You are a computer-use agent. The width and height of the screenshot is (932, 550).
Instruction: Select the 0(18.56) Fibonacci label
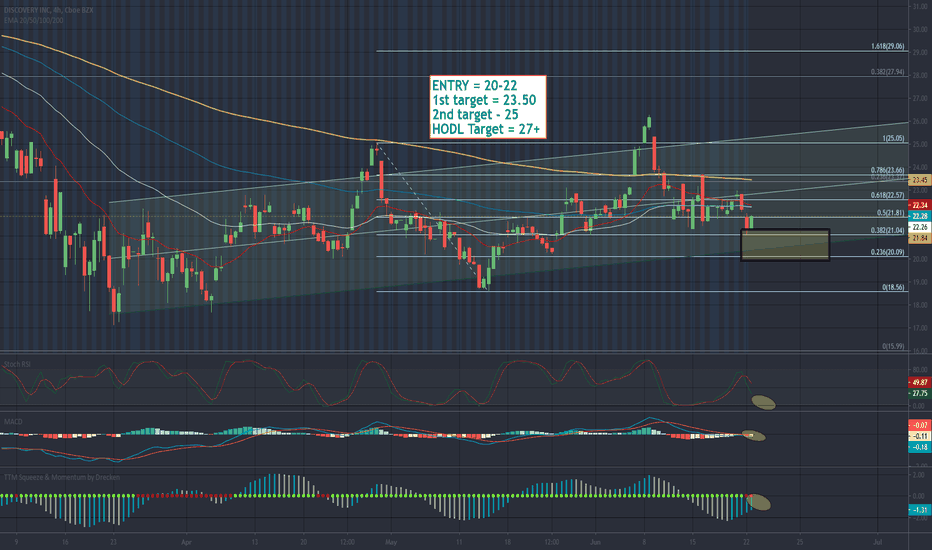[x=893, y=287]
